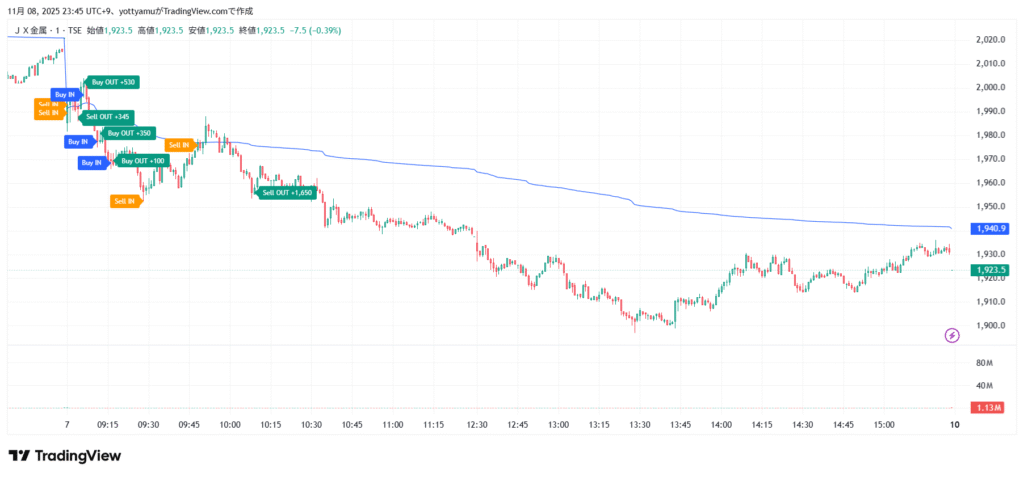Click the 10:00 time axis label
Viewport: 1024px width, 477px height.
click(230, 425)
